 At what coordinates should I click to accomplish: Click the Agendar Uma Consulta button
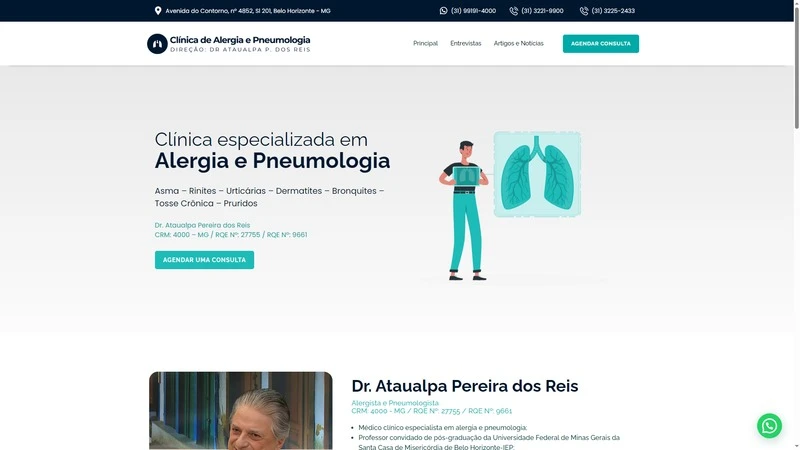click(204, 260)
